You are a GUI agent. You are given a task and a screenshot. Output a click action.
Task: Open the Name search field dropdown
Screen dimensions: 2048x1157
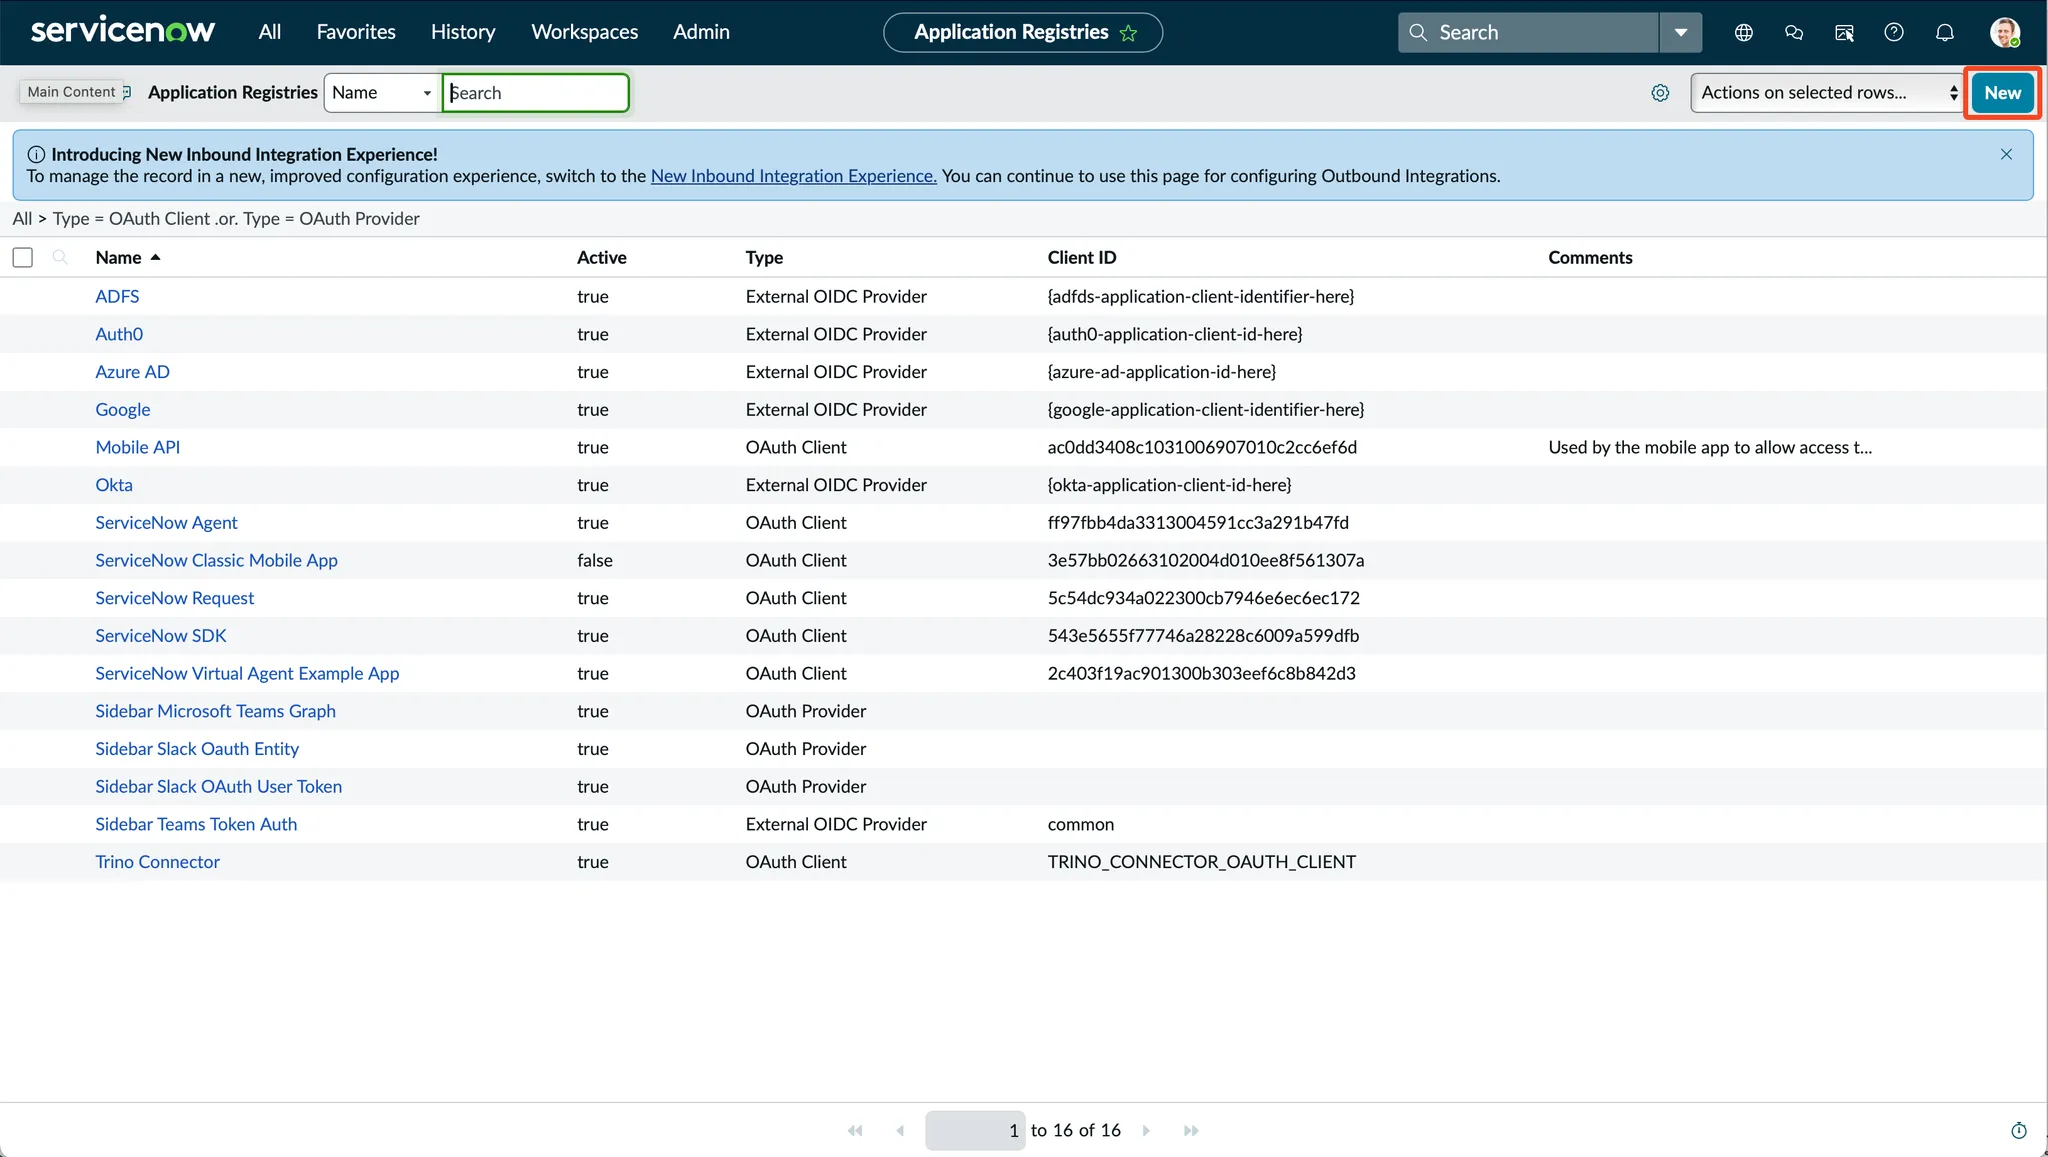tap(382, 93)
